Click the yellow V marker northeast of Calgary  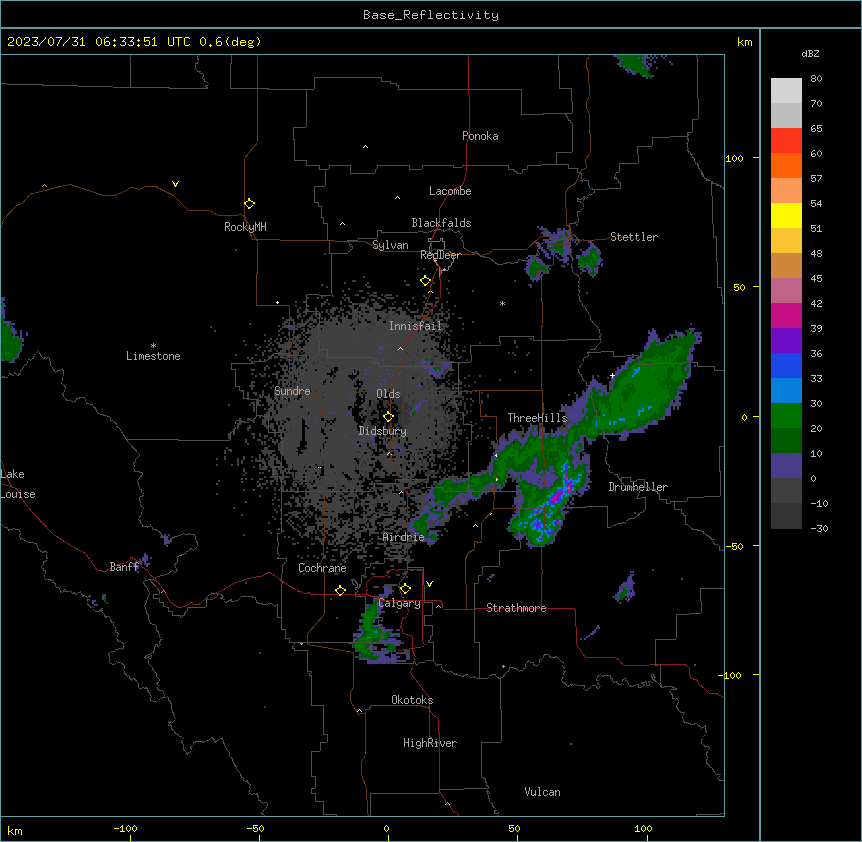coord(429,584)
